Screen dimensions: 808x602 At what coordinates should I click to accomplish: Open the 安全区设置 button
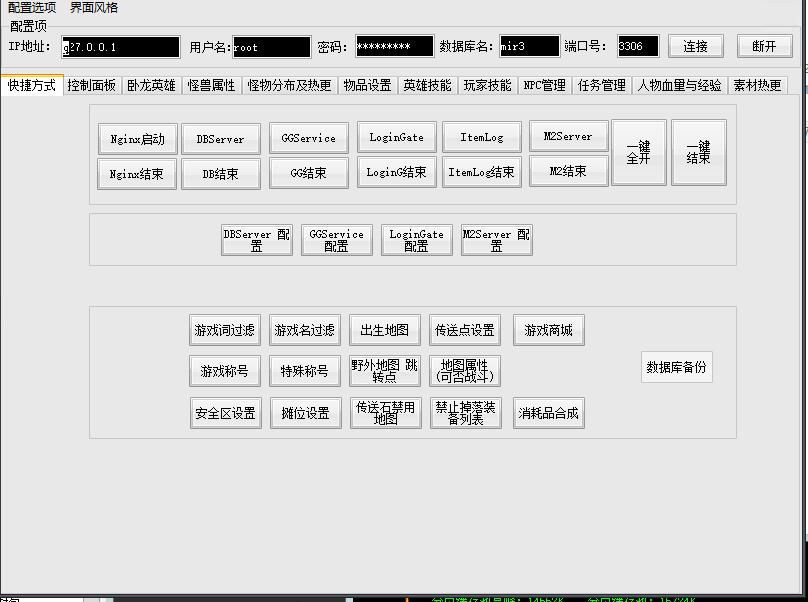(225, 413)
